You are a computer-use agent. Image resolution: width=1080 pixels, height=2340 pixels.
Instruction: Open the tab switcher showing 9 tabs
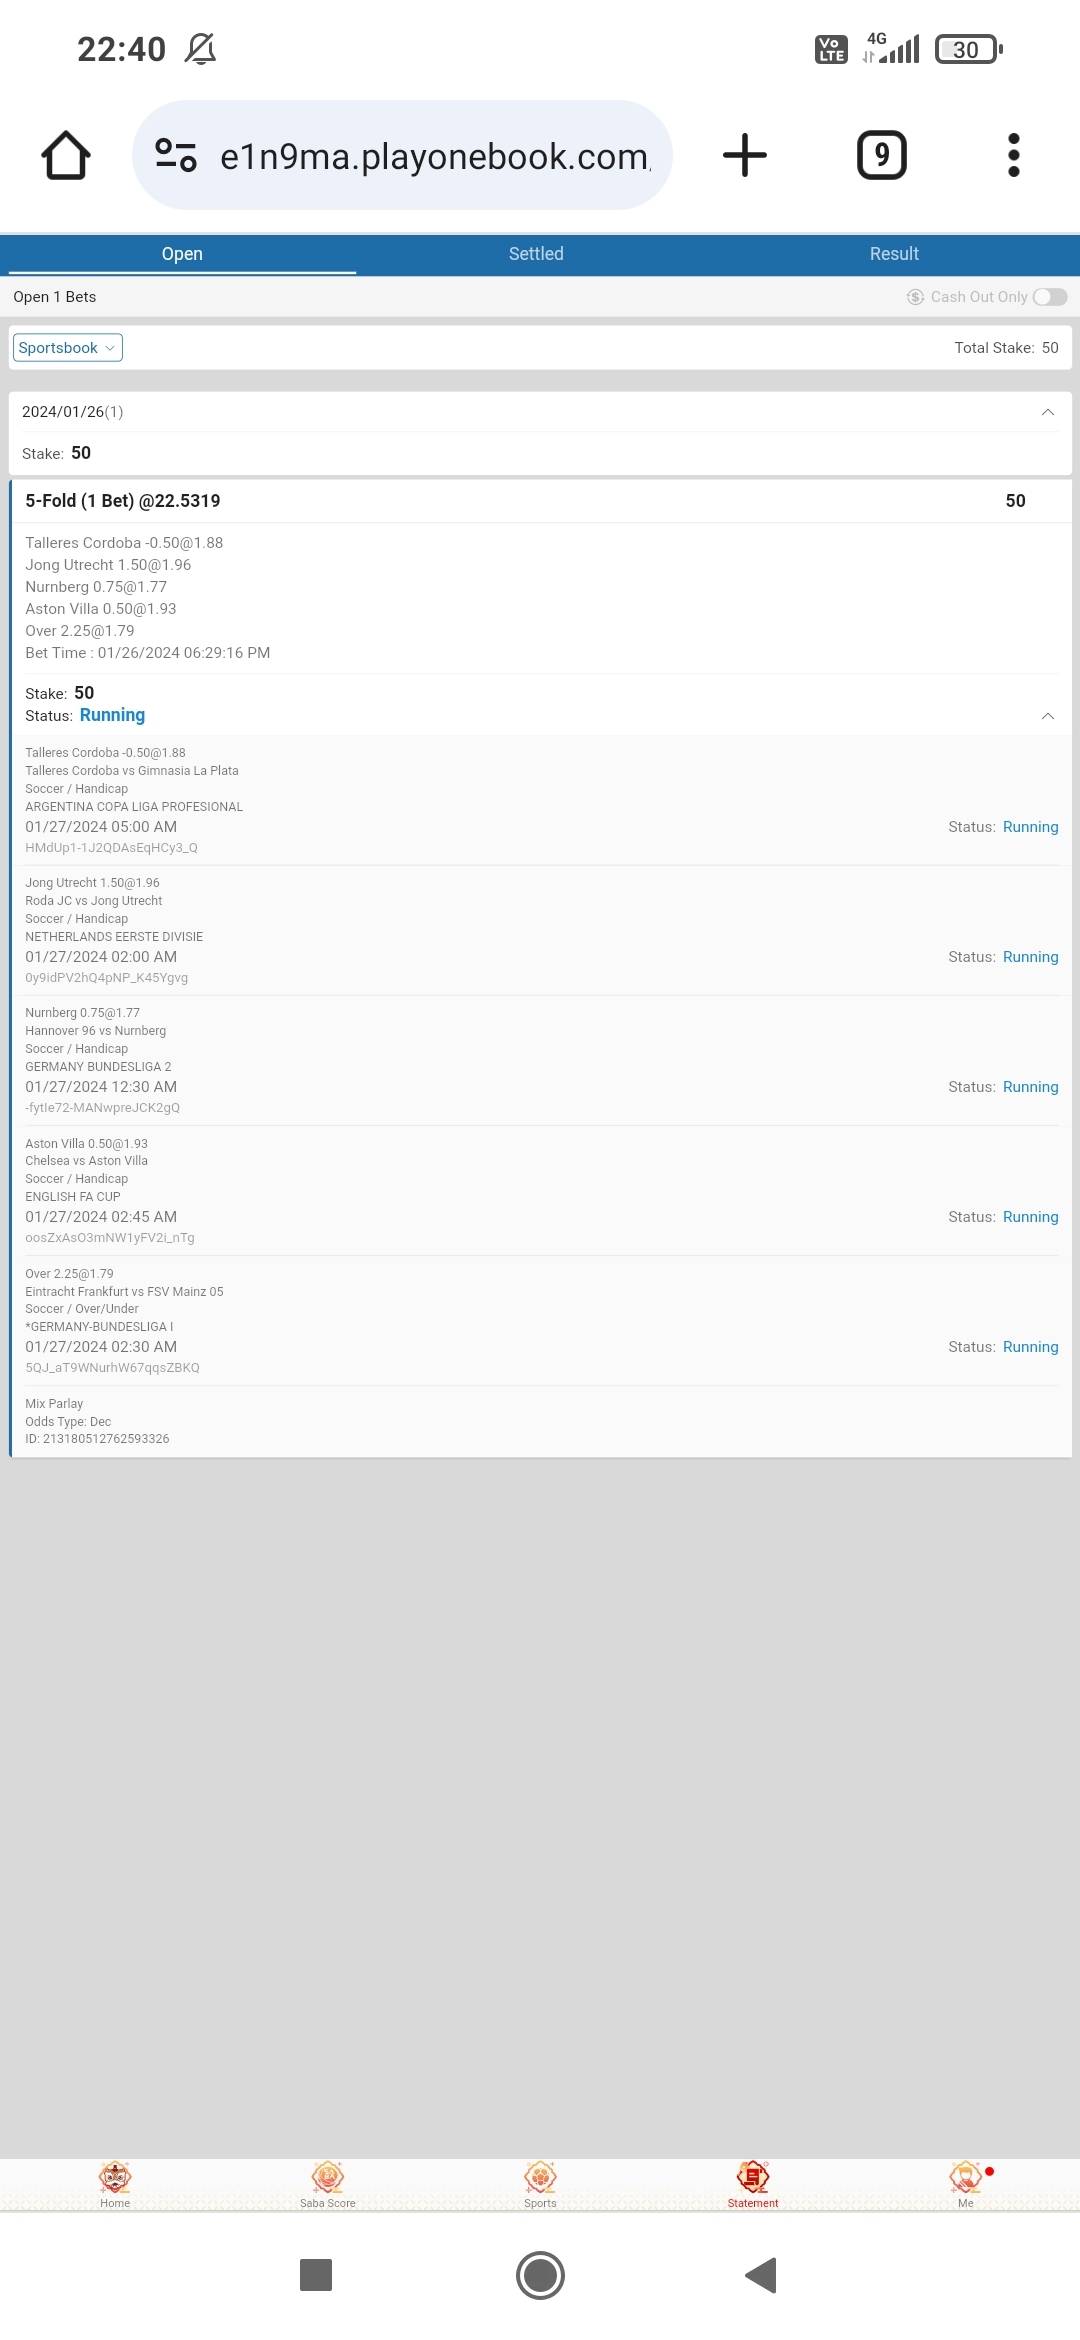(882, 155)
